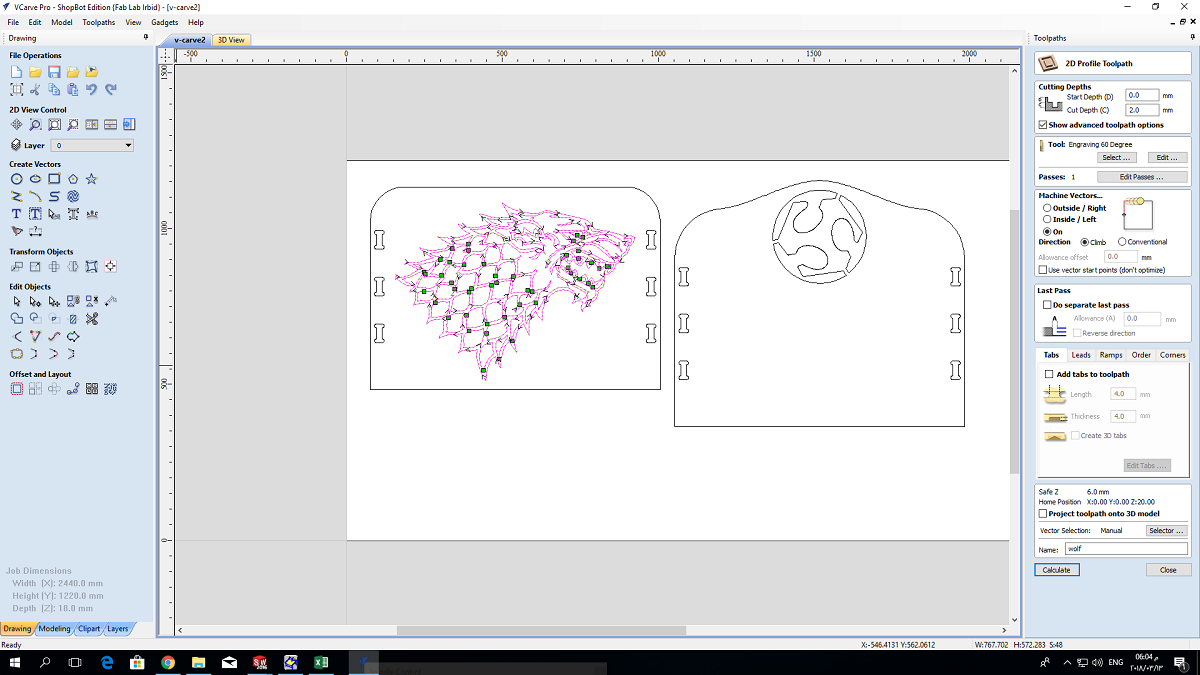
Task: Click the Layer stack icon
Action: (x=16, y=145)
